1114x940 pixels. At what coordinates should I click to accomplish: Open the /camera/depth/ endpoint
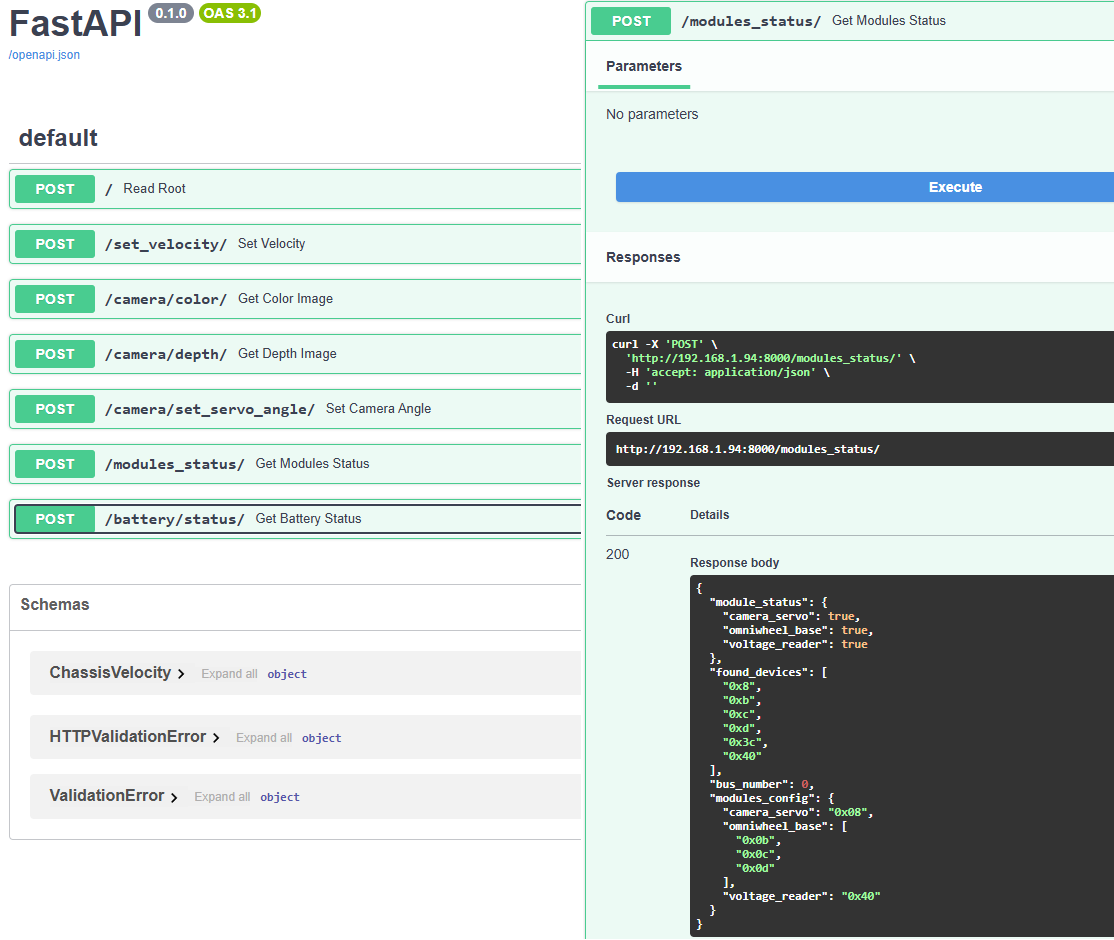click(166, 354)
